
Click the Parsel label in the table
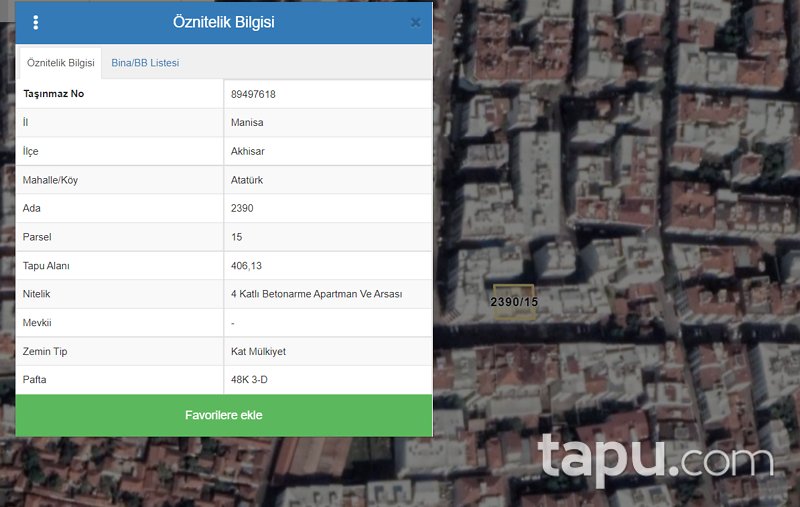tap(37, 237)
